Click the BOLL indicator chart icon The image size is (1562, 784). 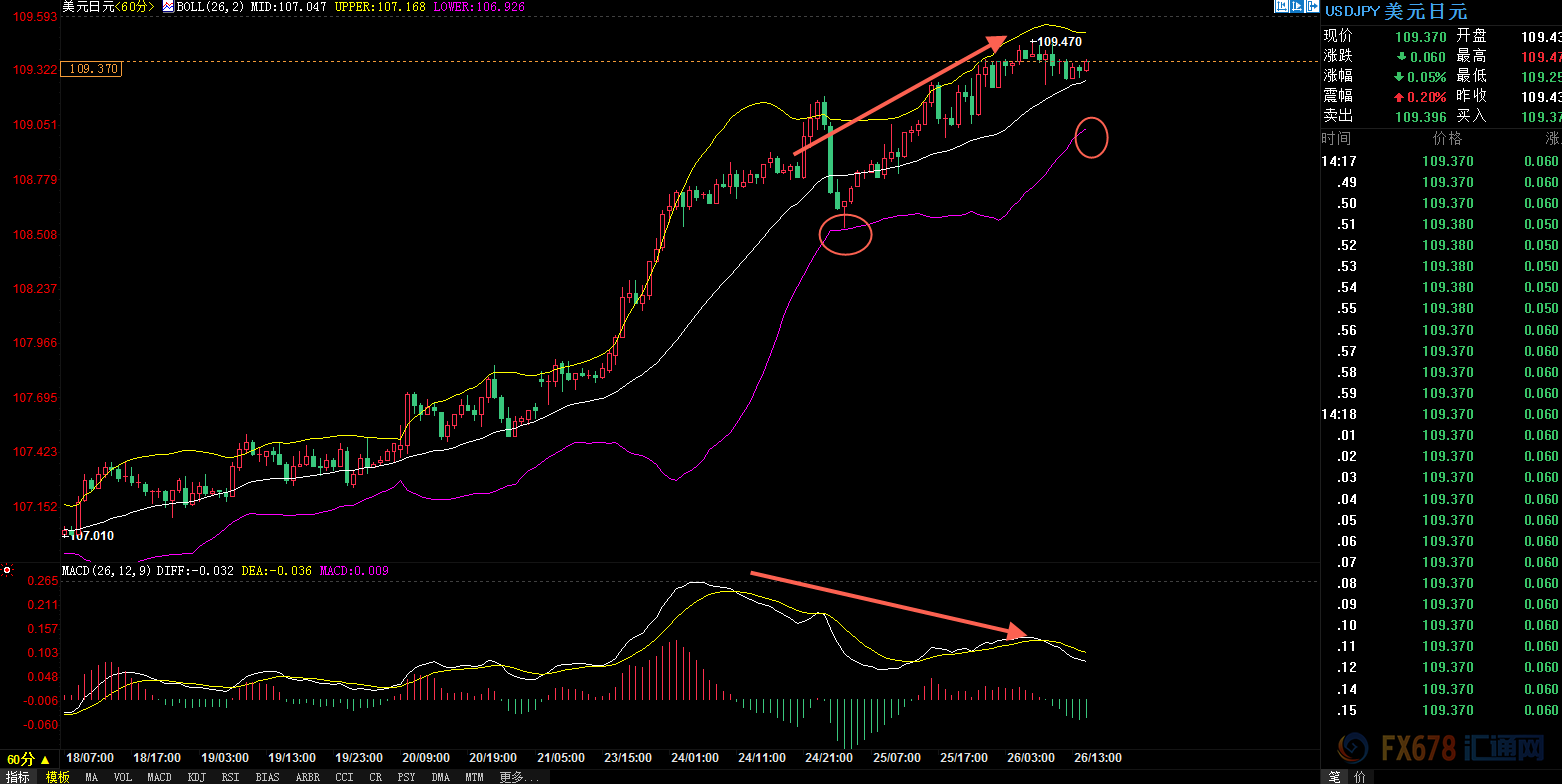(167, 7)
